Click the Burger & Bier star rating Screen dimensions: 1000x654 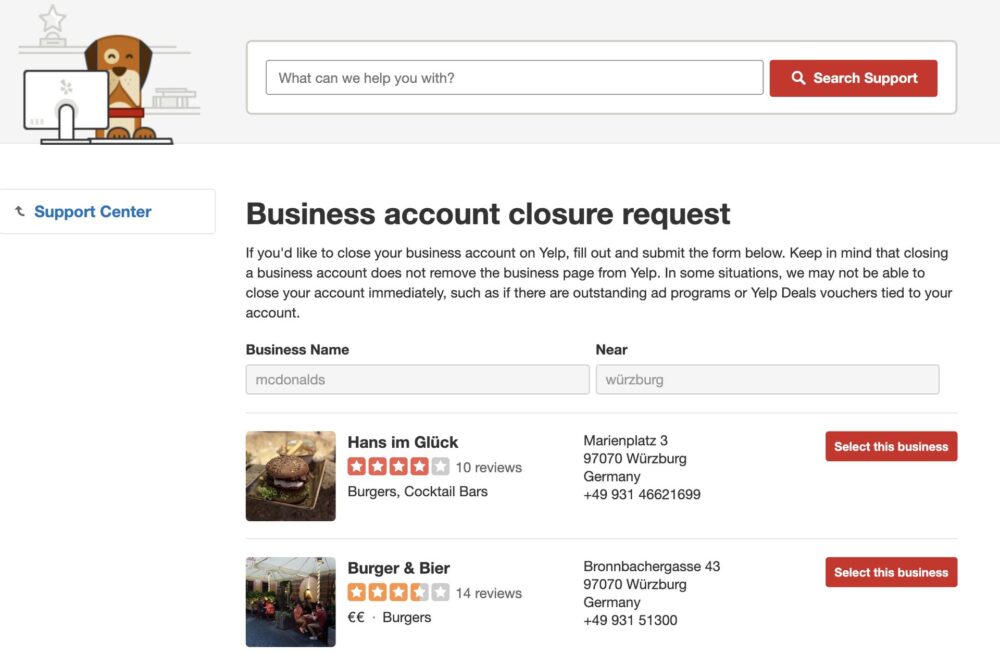click(x=398, y=593)
